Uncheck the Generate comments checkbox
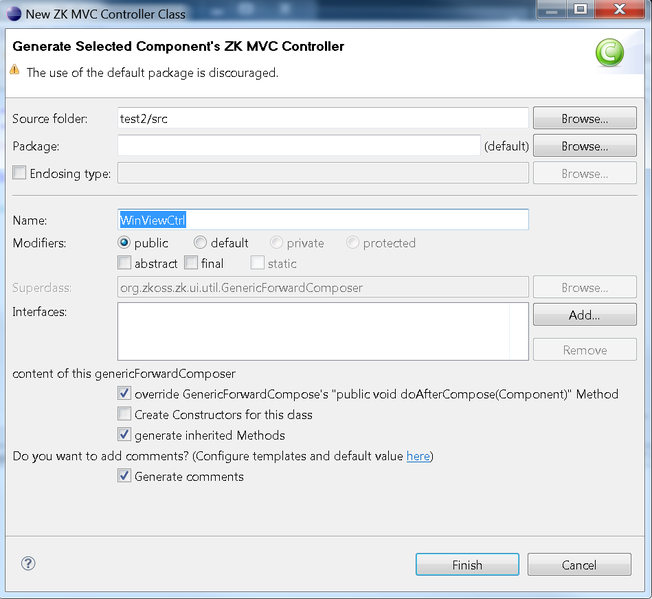 tap(124, 476)
